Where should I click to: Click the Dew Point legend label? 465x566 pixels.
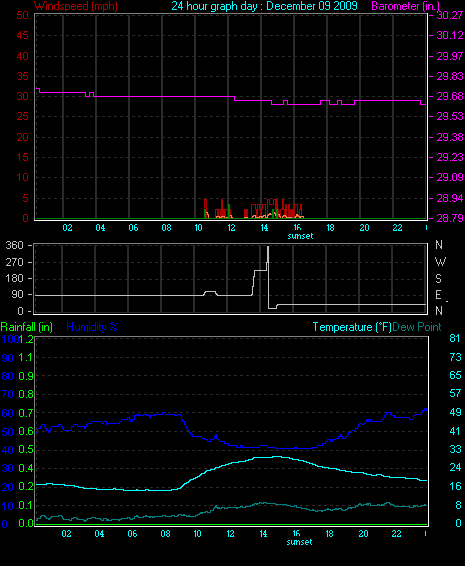[417, 327]
